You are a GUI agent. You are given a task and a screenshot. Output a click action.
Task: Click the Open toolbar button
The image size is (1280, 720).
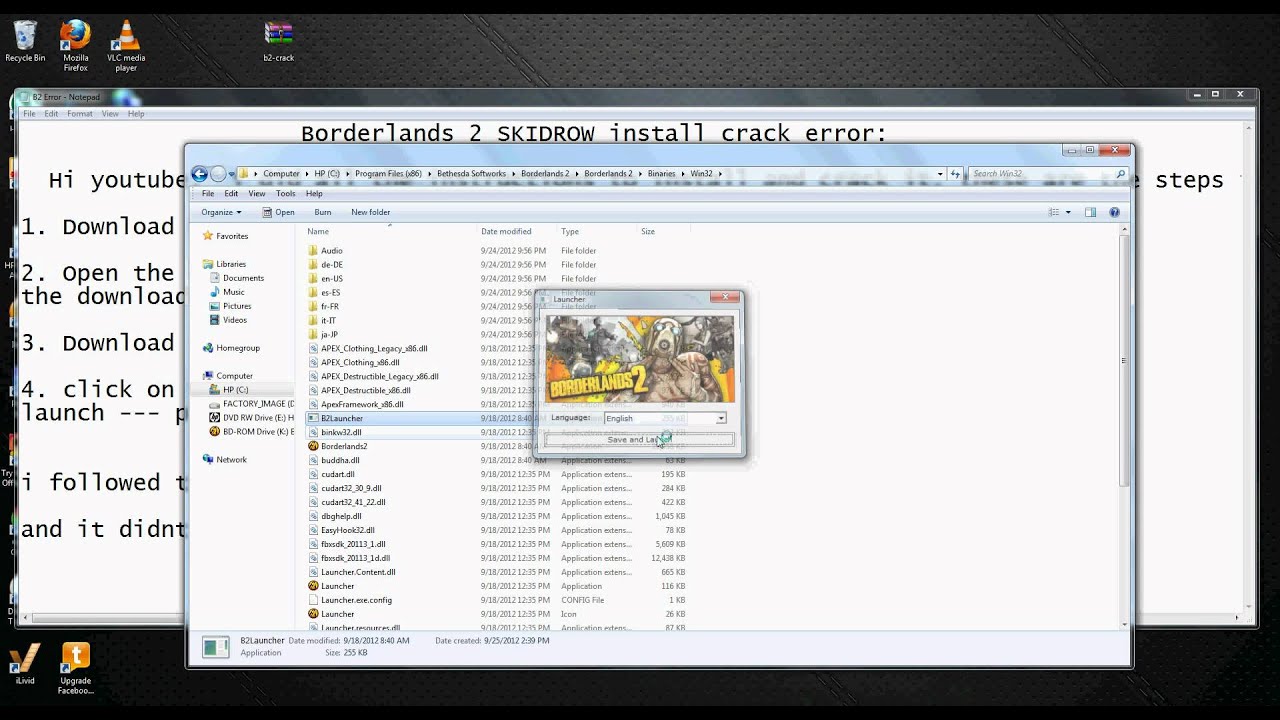click(279, 212)
